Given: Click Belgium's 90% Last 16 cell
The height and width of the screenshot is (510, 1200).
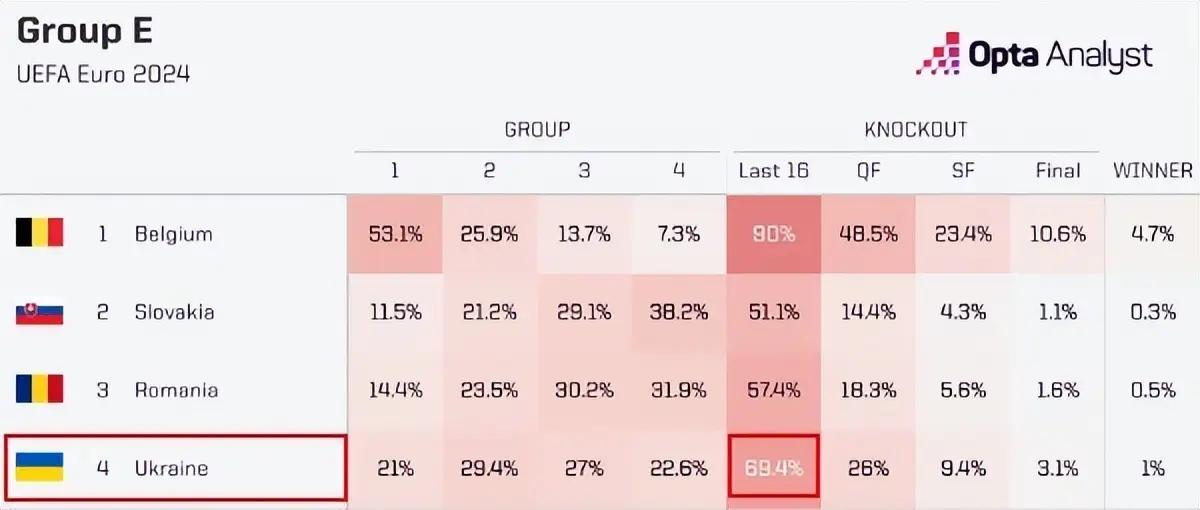Looking at the screenshot, I should (x=773, y=235).
